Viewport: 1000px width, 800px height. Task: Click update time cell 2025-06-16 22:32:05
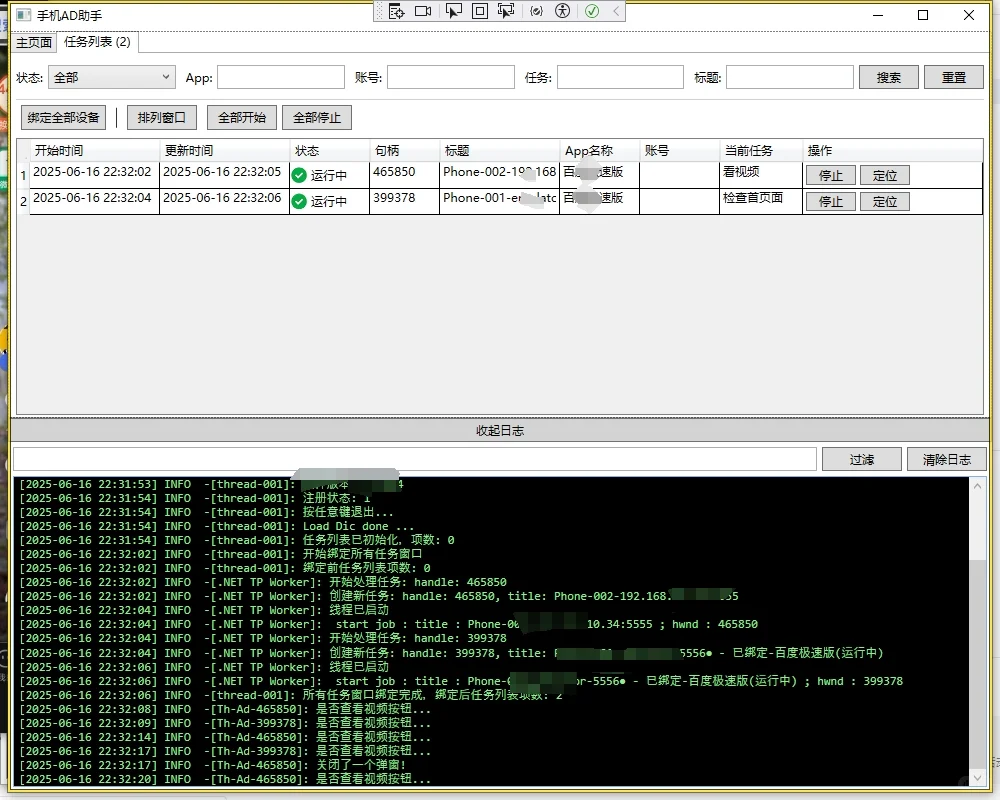pyautogui.click(x=224, y=175)
